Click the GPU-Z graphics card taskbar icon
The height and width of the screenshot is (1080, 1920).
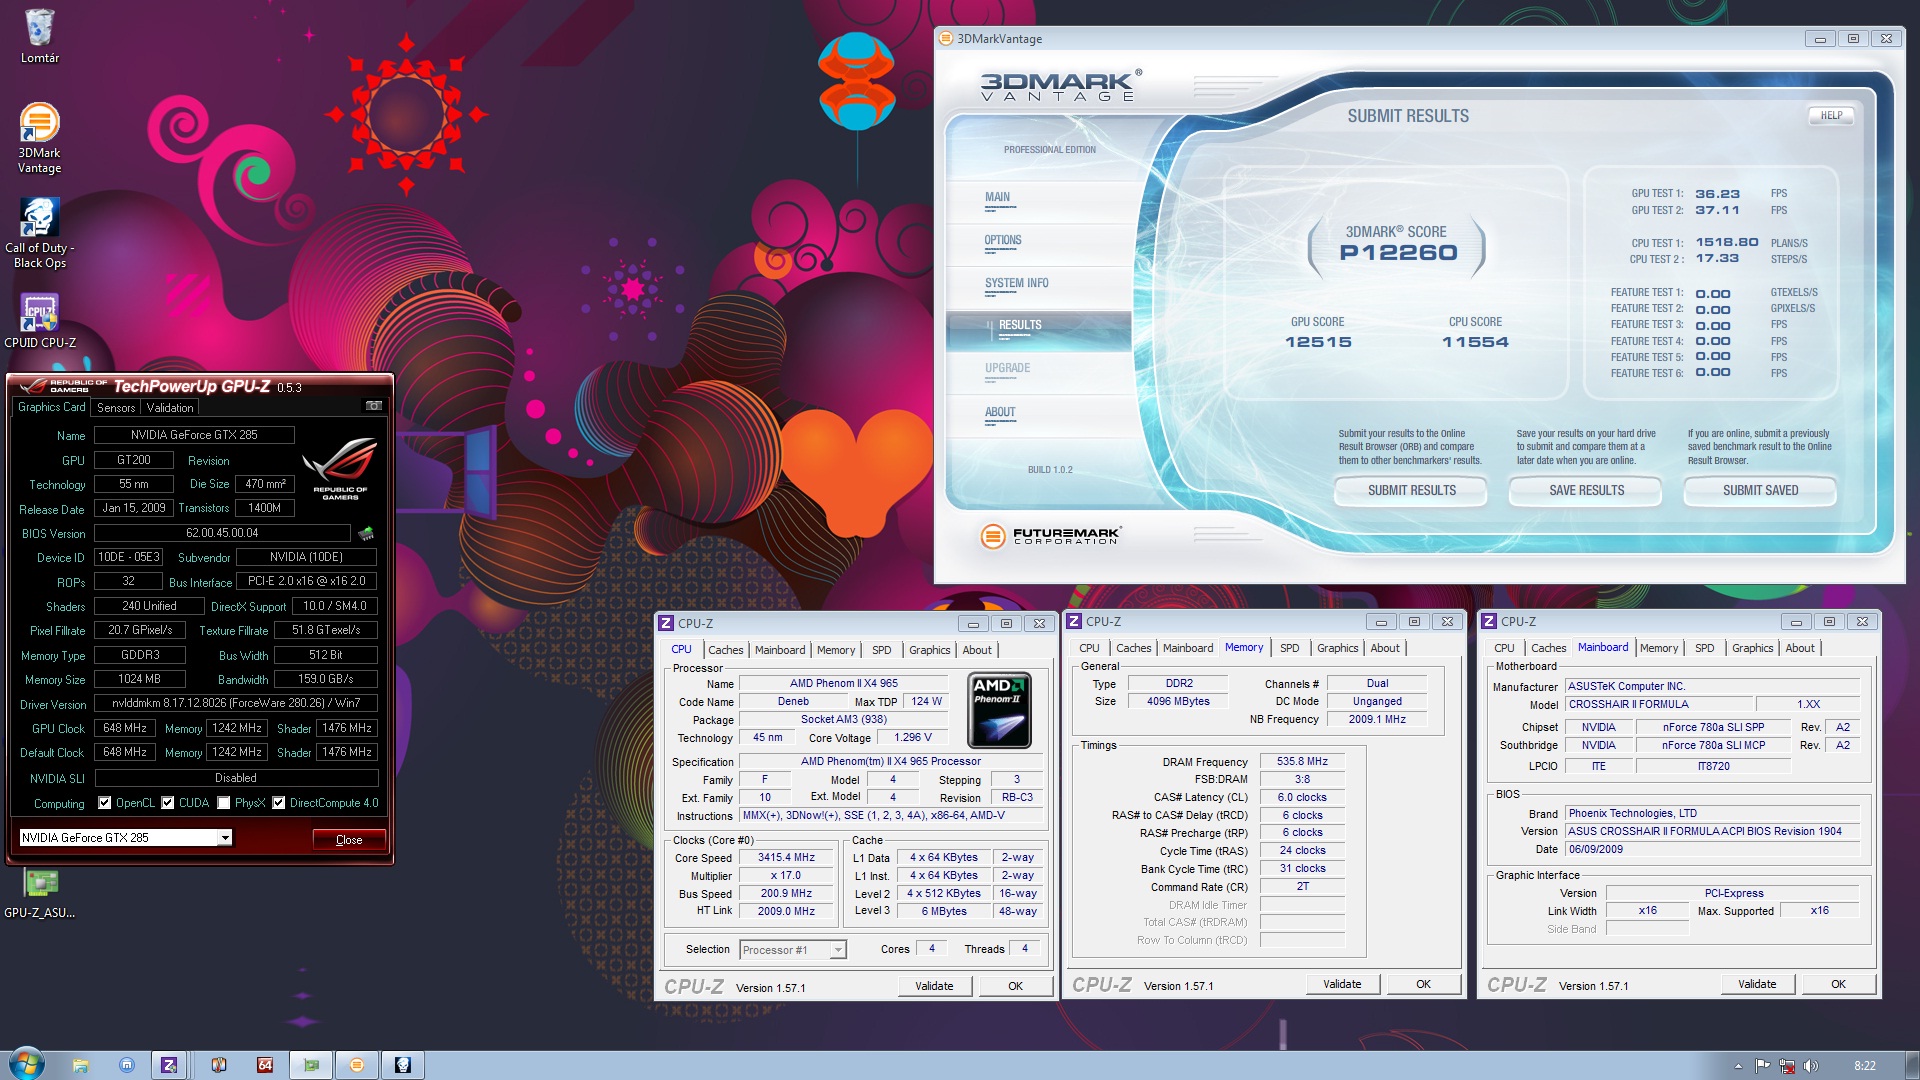pos(311,1065)
